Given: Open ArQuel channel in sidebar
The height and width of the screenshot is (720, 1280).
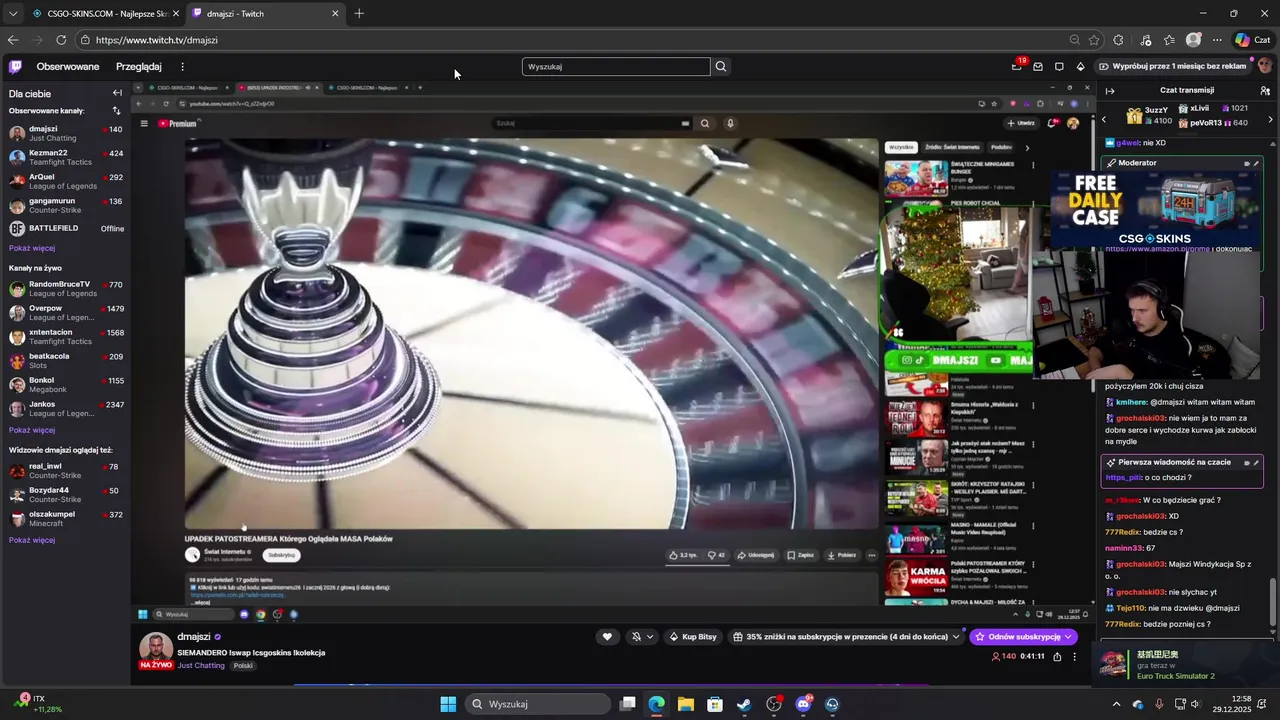Looking at the screenshot, I should 65,181.
